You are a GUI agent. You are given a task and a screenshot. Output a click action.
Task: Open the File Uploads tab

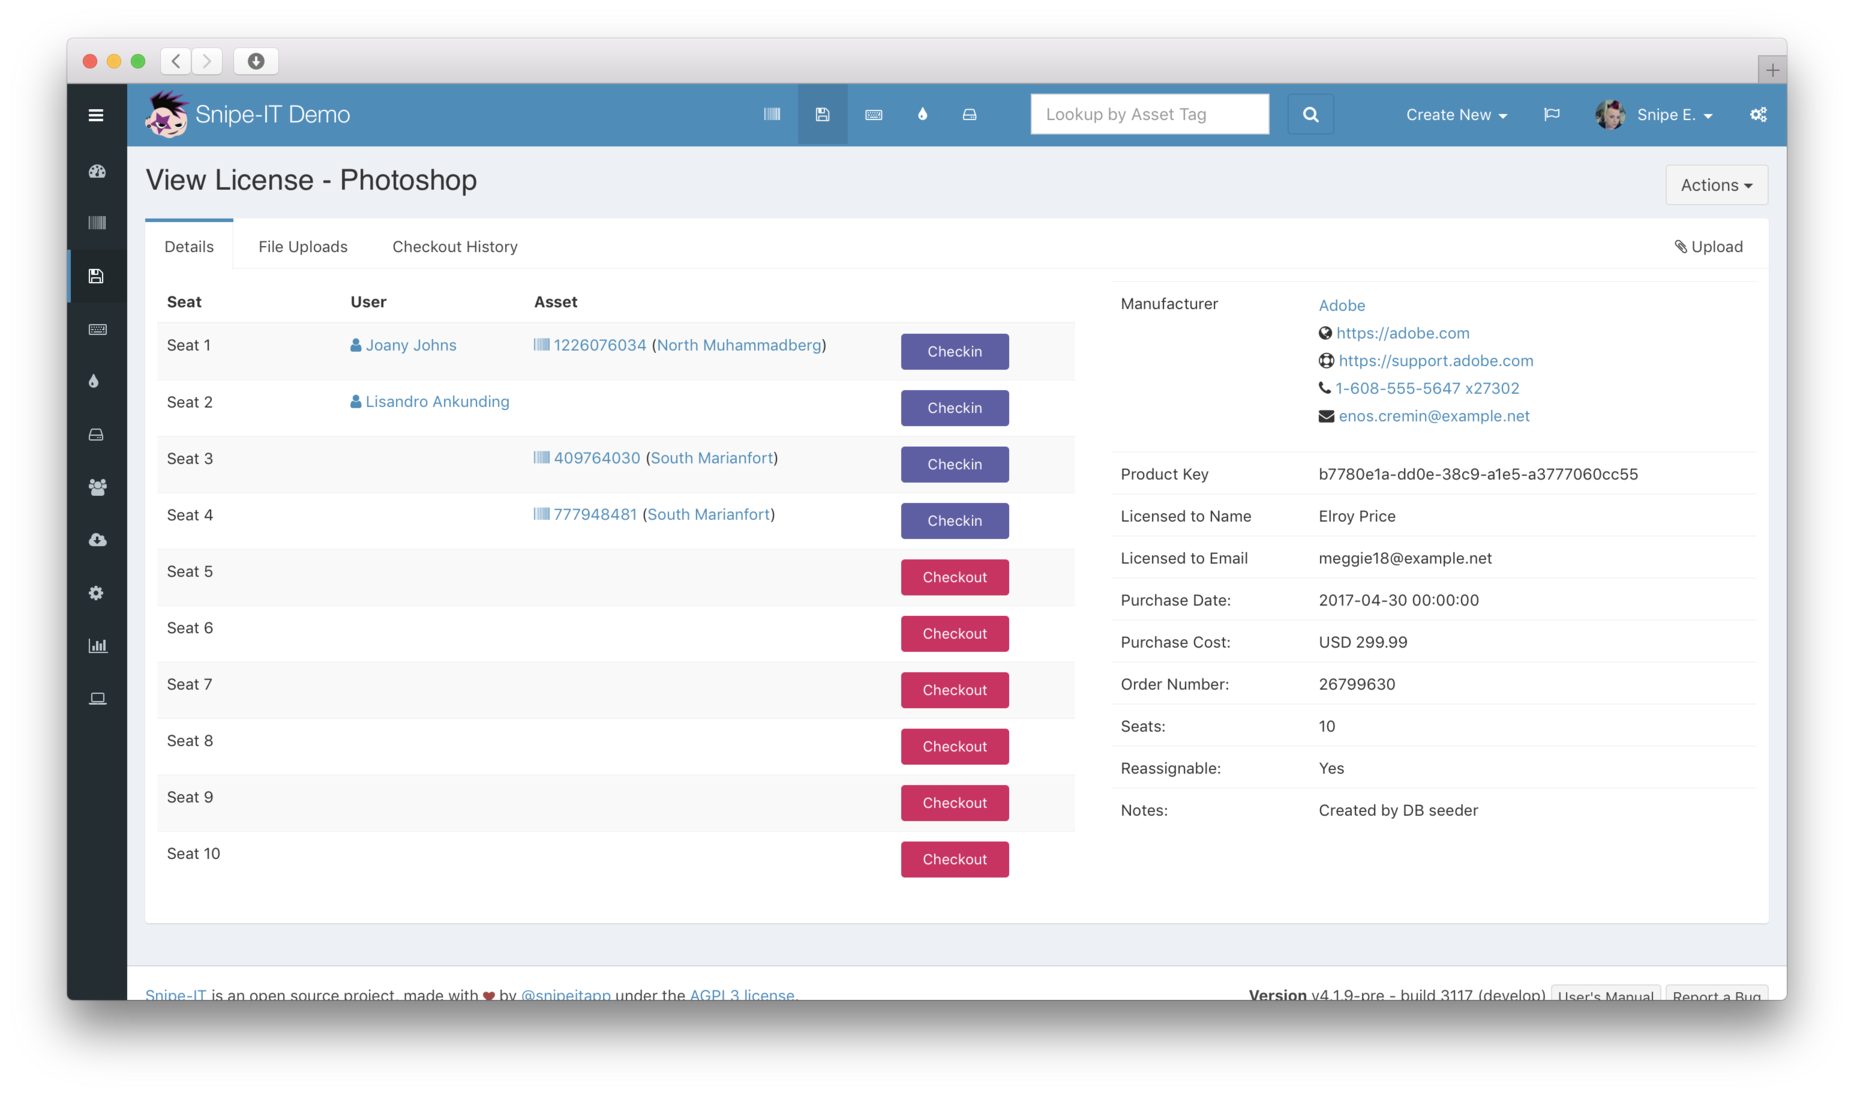coord(302,246)
